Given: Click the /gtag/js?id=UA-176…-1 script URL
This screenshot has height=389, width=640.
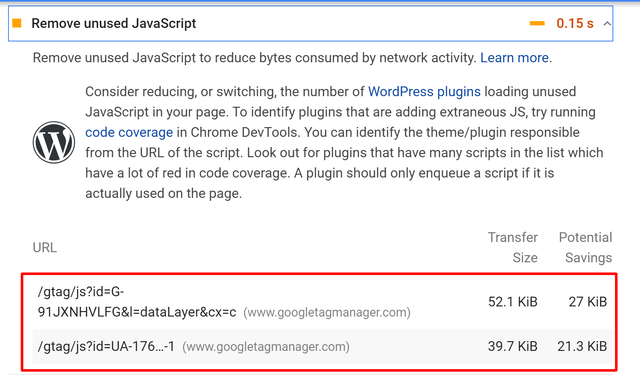Looking at the screenshot, I should click(106, 347).
